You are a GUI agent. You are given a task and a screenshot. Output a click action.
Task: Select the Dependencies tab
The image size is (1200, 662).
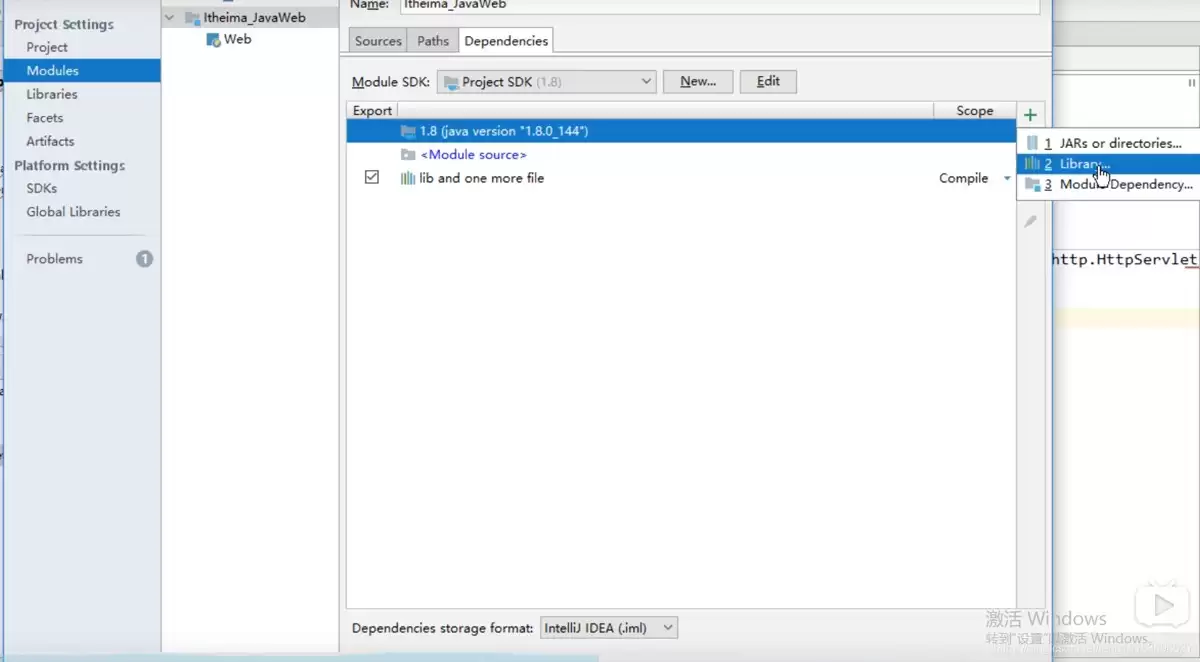point(506,41)
